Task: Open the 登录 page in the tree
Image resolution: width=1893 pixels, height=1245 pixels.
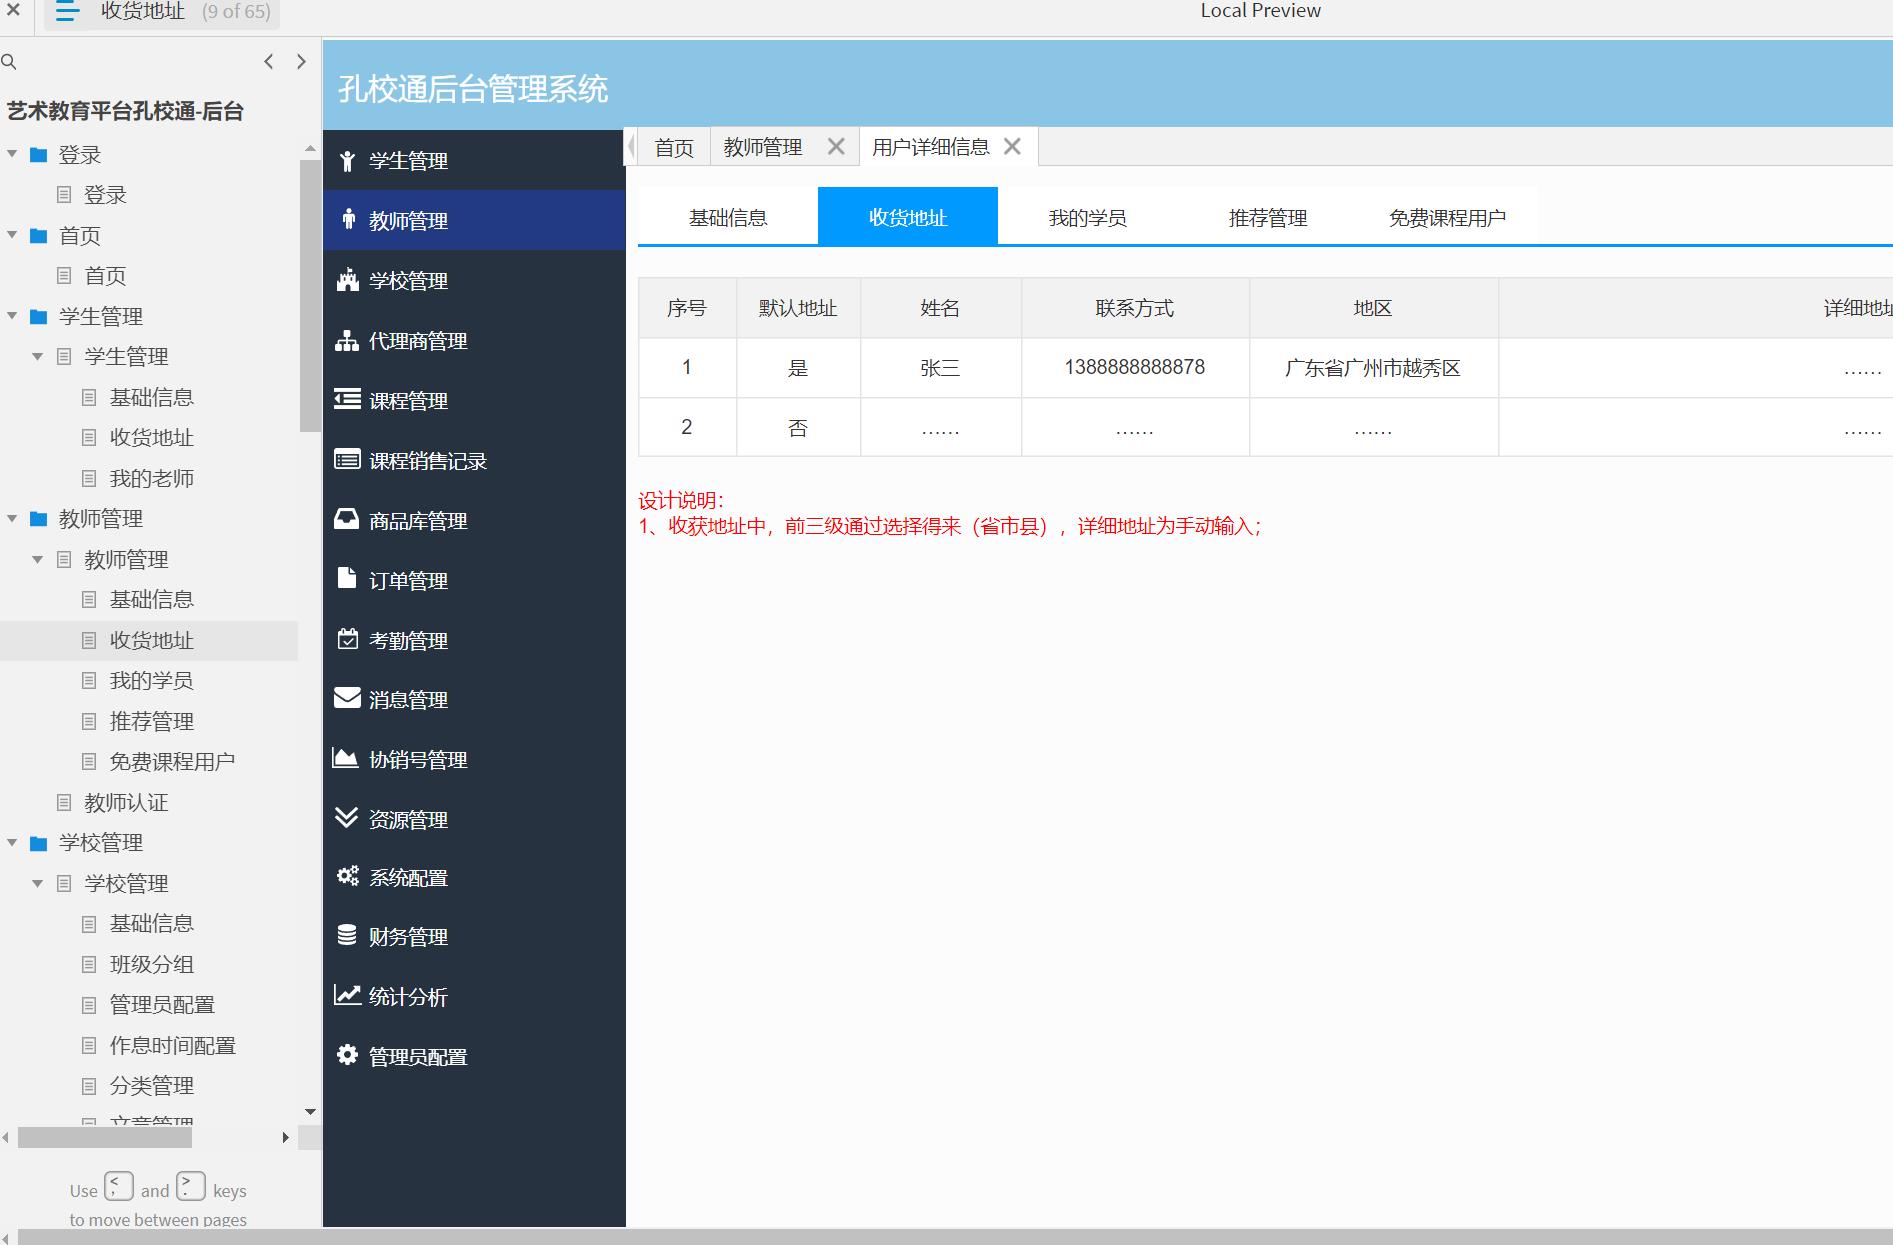Action: (x=105, y=195)
